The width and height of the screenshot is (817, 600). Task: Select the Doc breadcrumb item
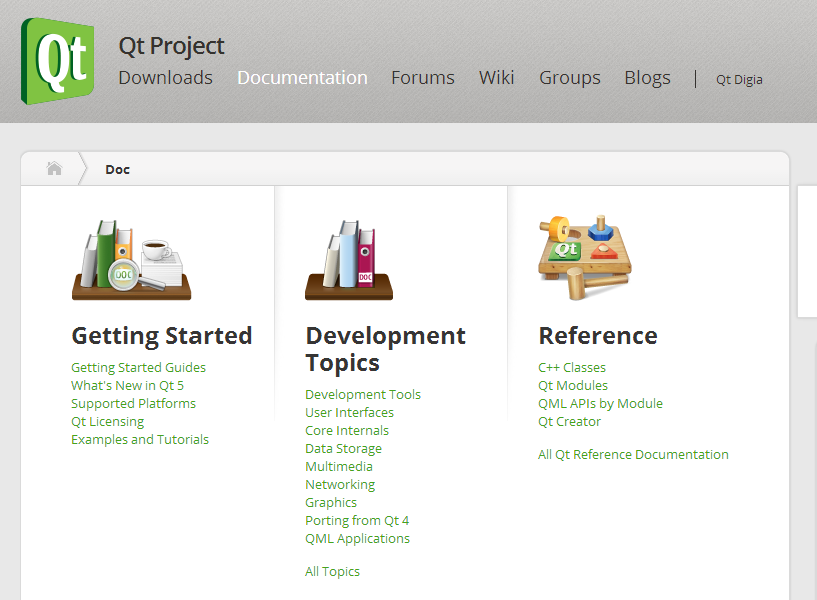(x=117, y=170)
